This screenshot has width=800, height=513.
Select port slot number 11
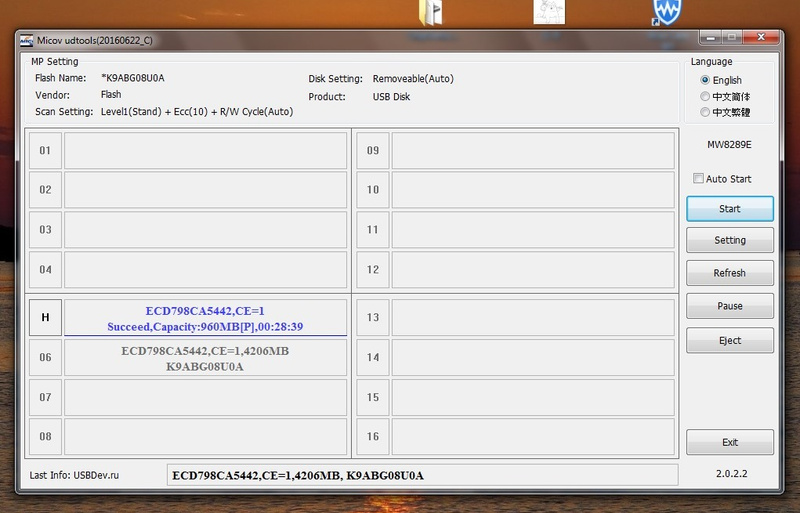coord(373,230)
